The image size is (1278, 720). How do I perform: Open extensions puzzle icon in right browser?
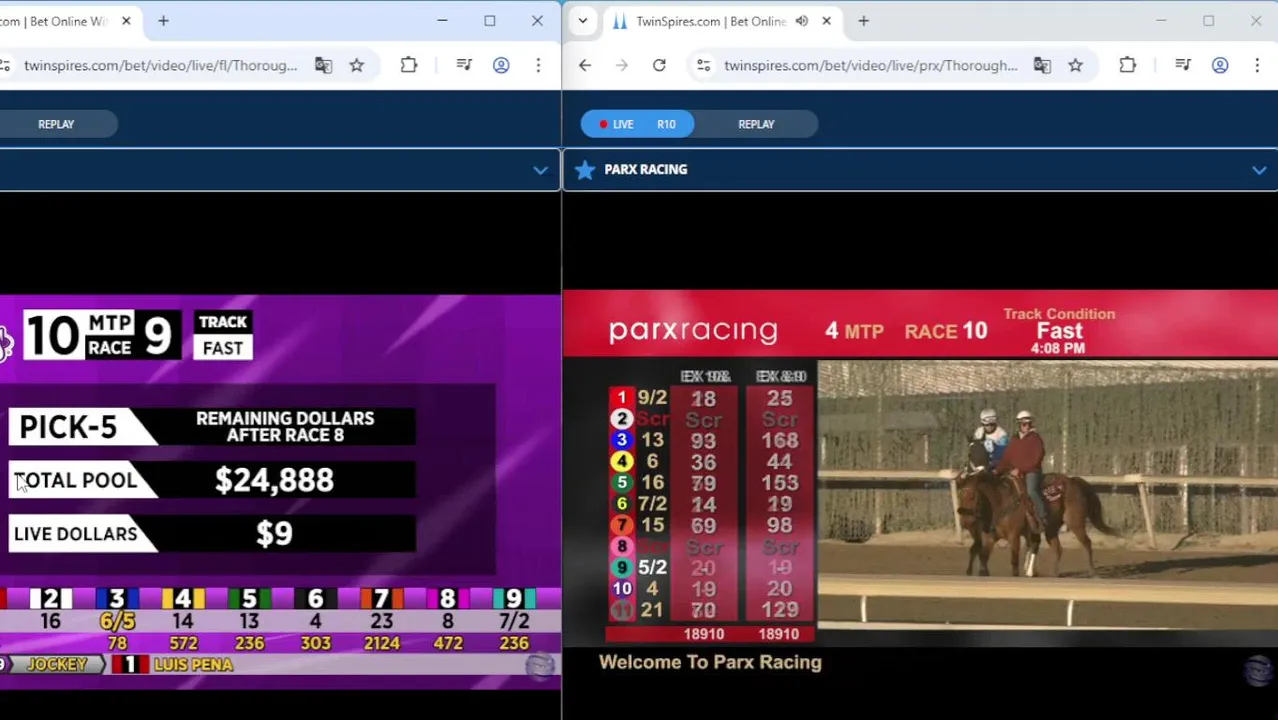pyautogui.click(x=1128, y=65)
